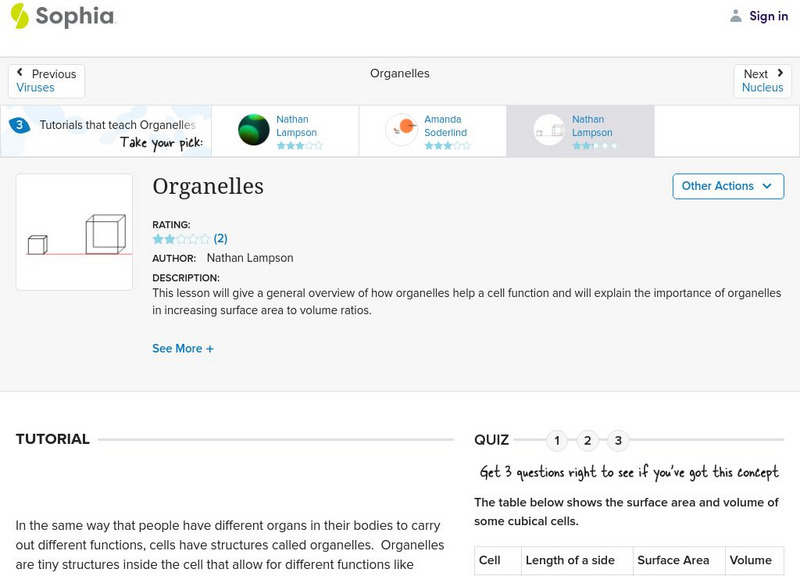Select quiz question 3

619,441
